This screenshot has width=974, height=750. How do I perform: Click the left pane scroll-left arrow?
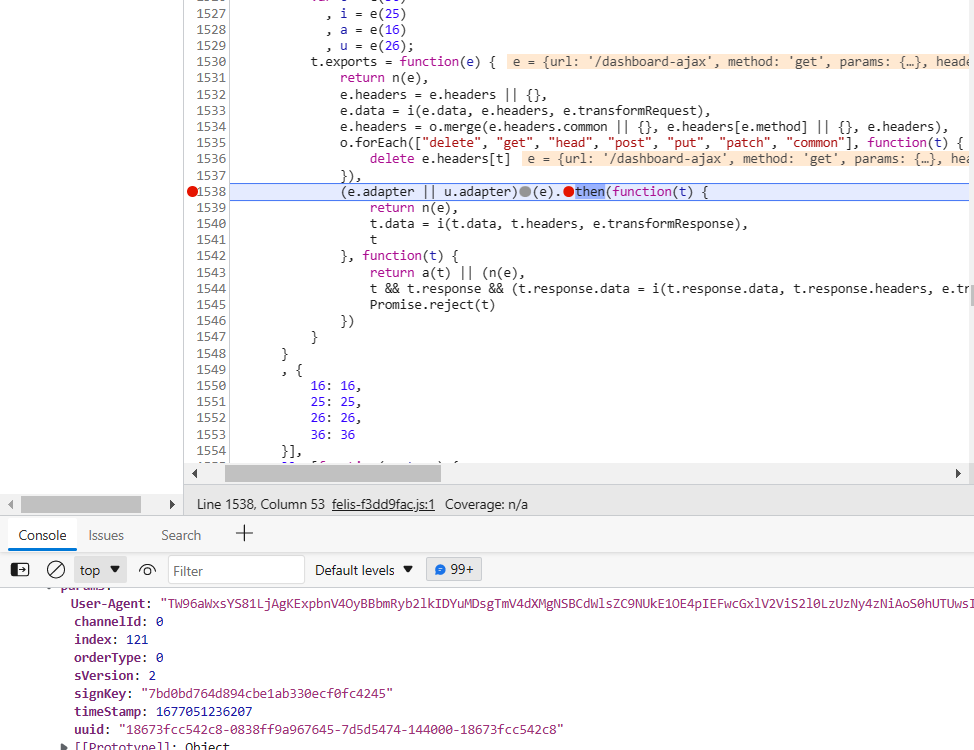click(11, 504)
